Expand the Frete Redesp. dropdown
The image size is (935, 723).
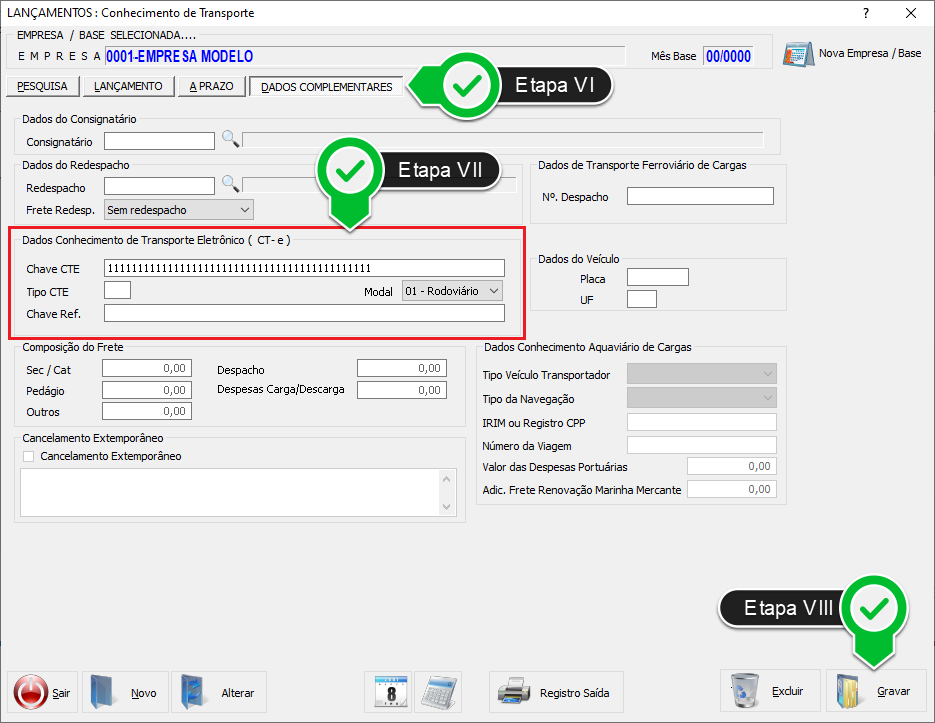[x=245, y=210]
